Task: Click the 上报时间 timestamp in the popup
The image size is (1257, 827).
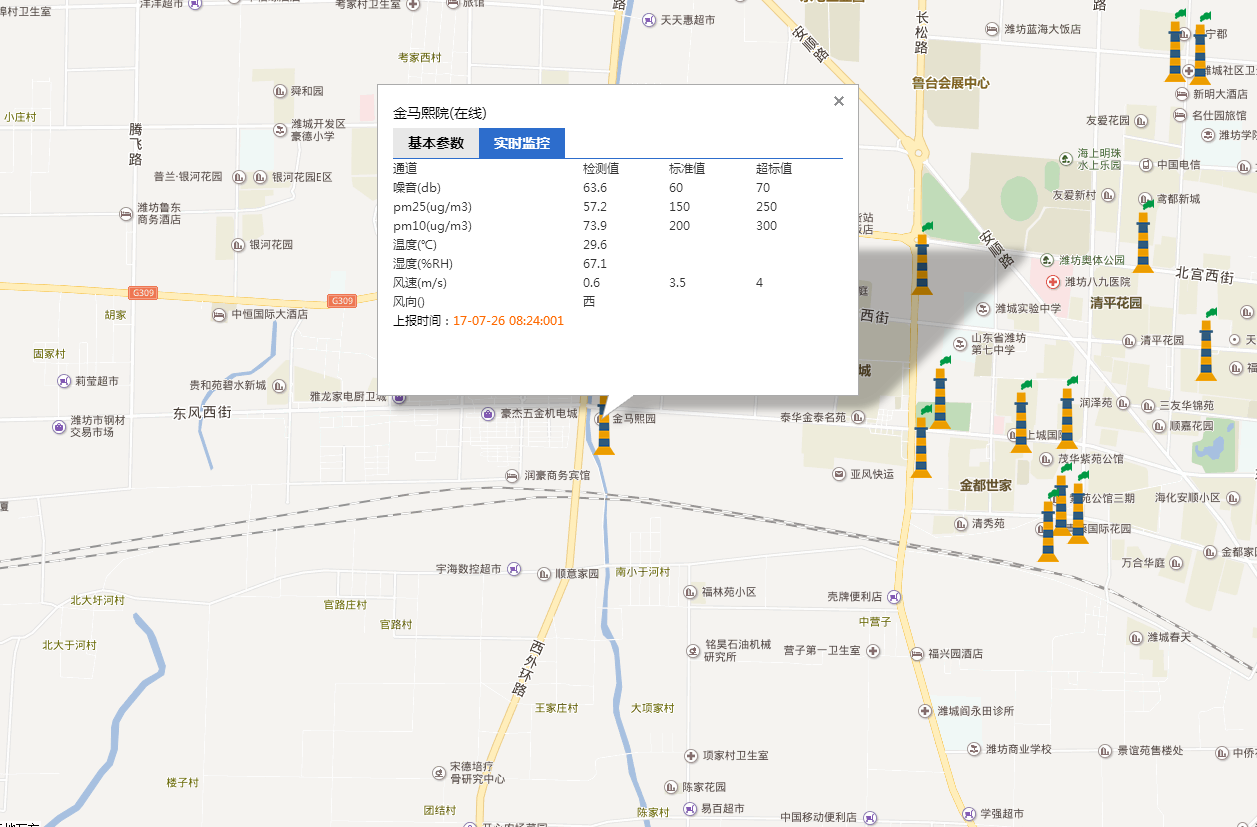Action: click(x=508, y=321)
